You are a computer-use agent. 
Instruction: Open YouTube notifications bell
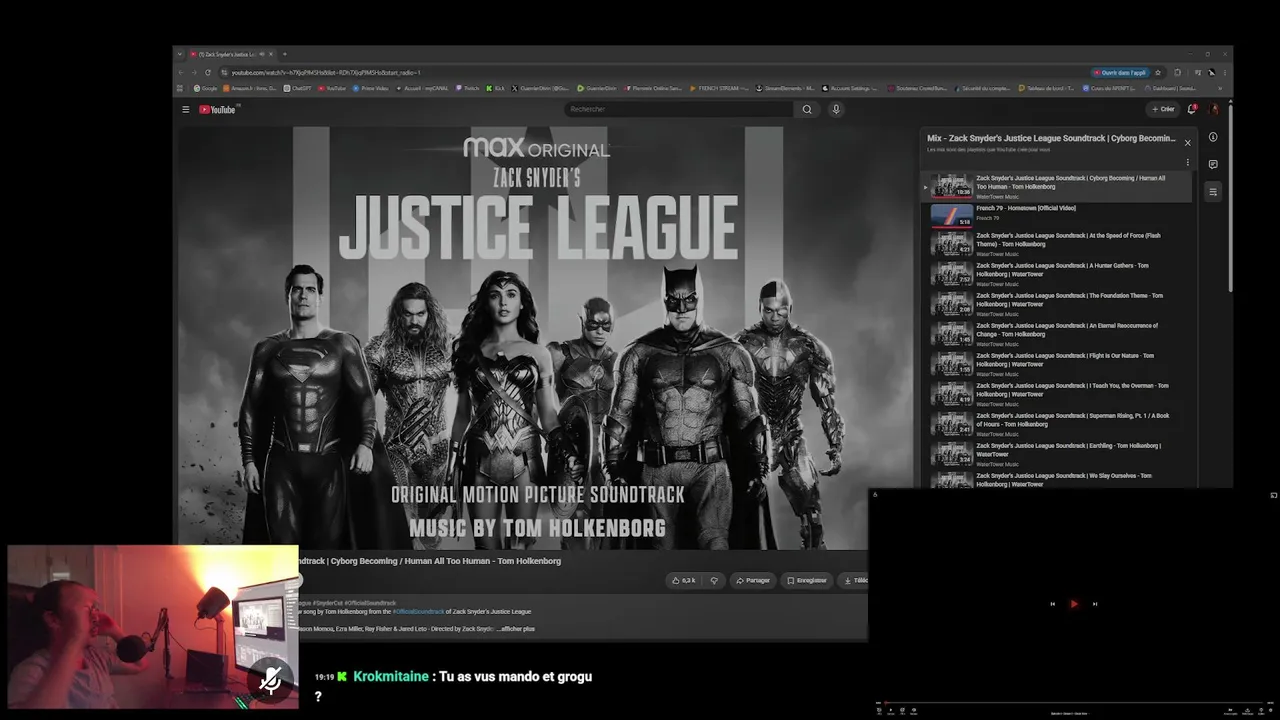(x=1191, y=109)
